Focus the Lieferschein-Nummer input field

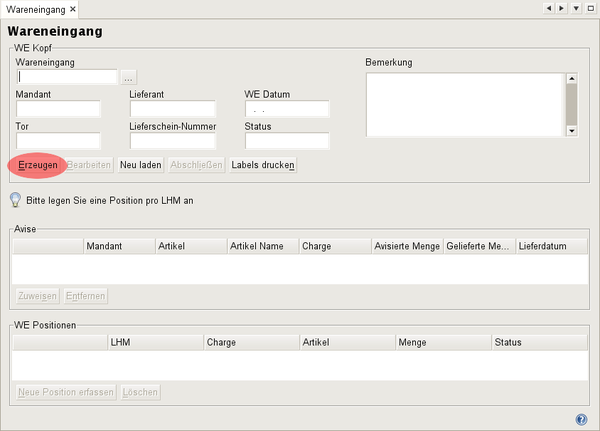tap(173, 141)
